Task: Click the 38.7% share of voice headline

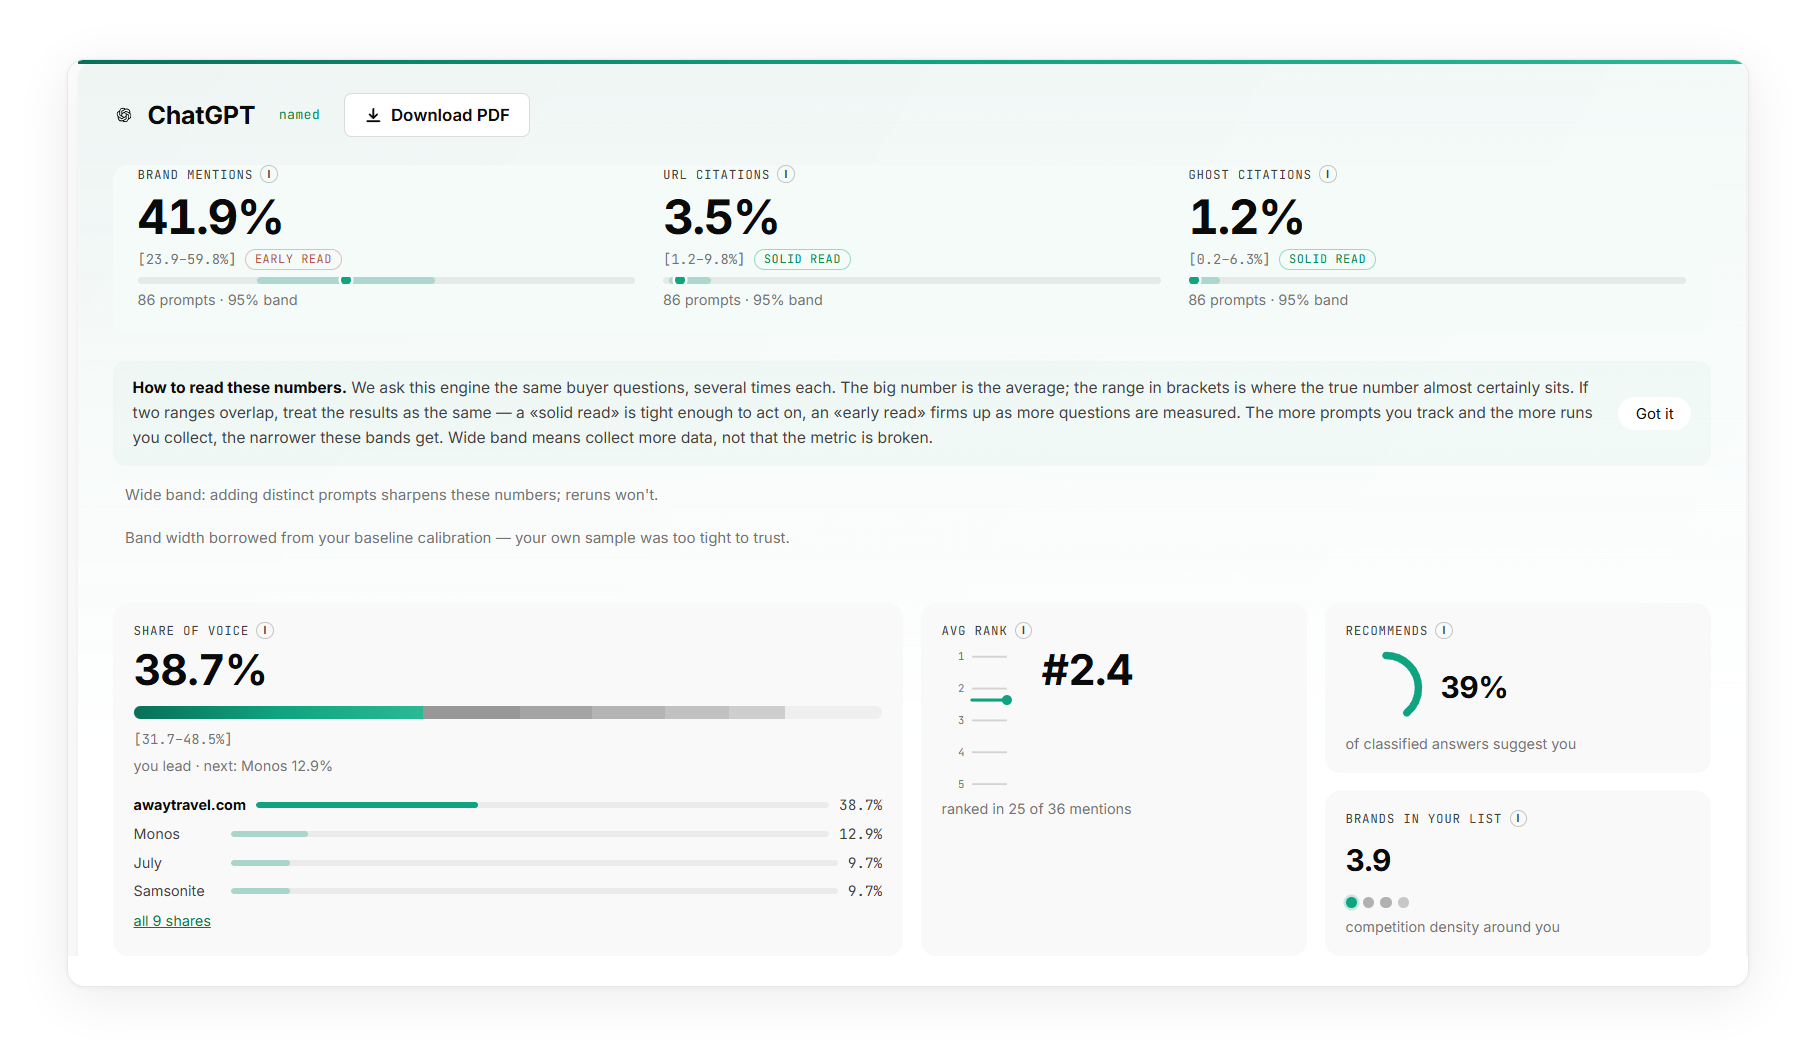Action: coord(200,670)
